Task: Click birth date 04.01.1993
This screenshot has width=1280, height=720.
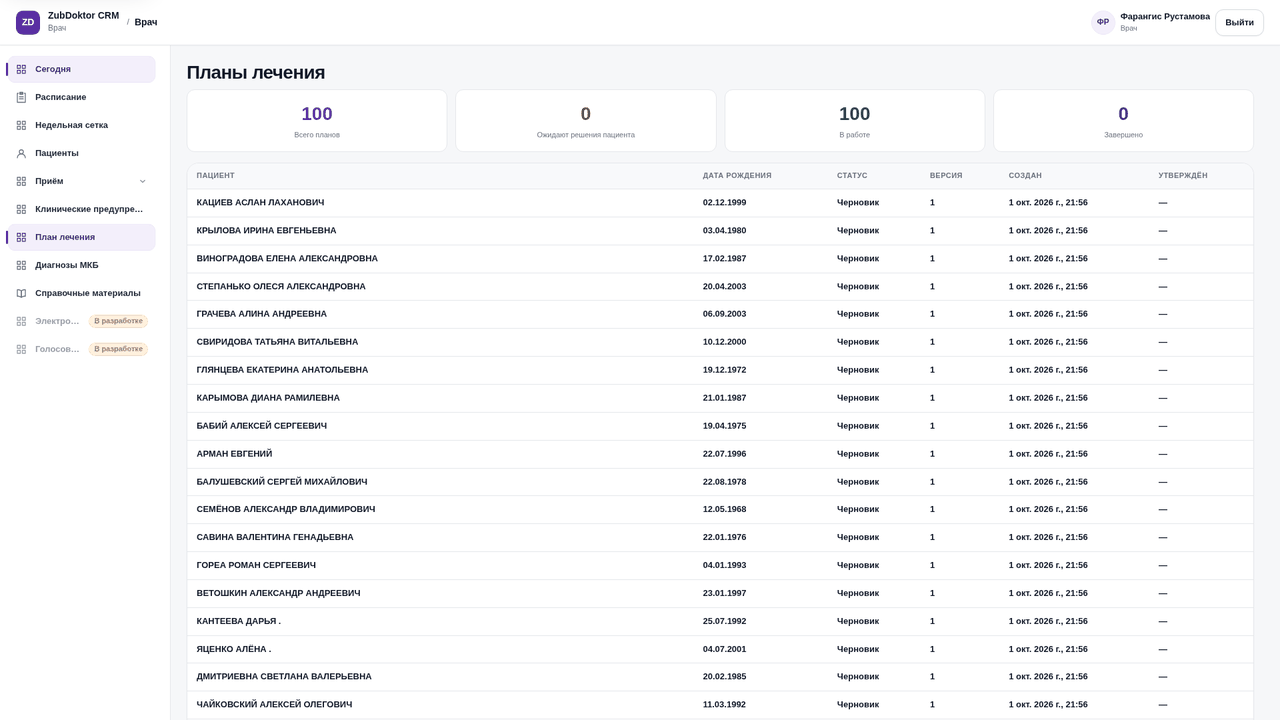Action: [724, 565]
